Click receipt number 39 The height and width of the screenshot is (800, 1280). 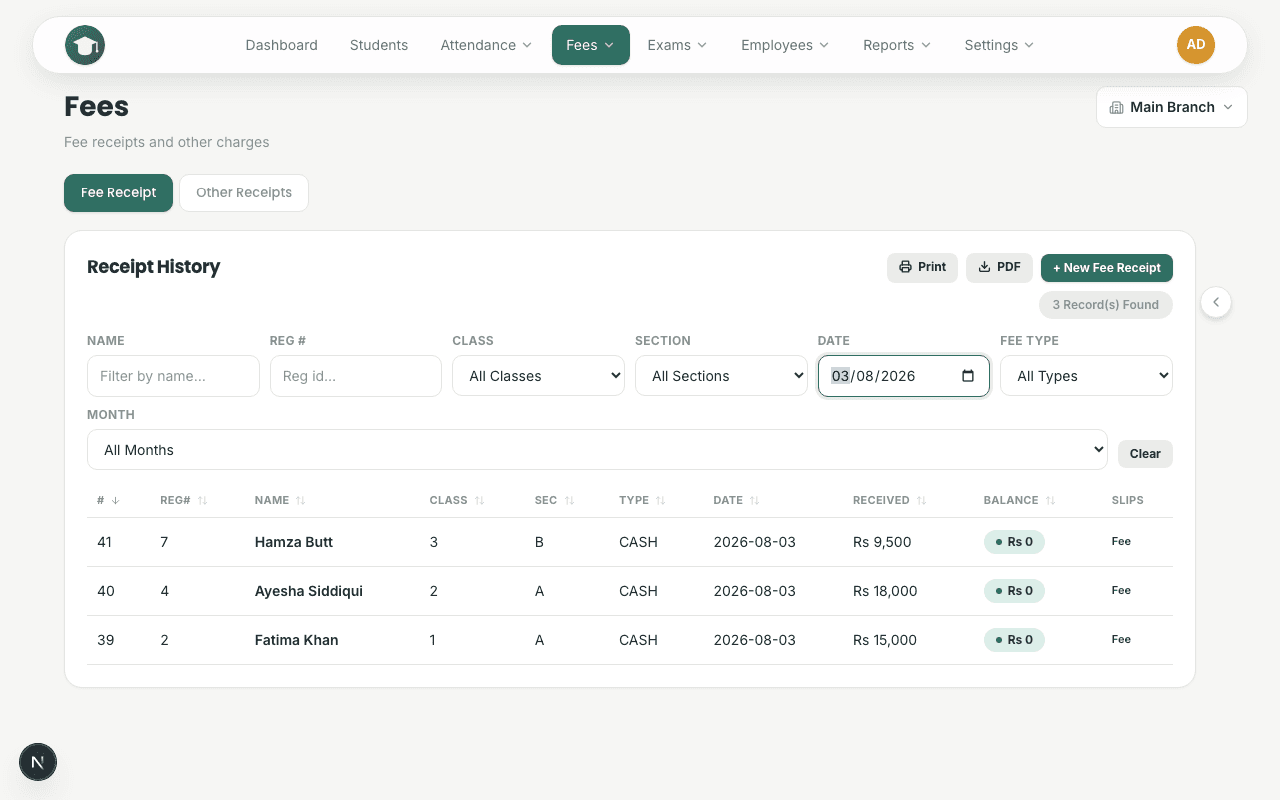click(x=106, y=640)
